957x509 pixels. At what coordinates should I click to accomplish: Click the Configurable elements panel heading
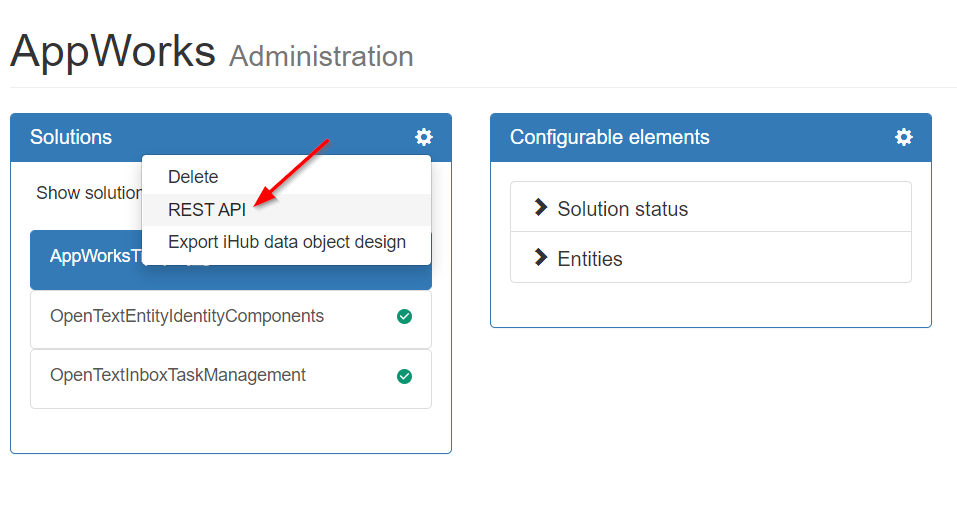(x=610, y=137)
